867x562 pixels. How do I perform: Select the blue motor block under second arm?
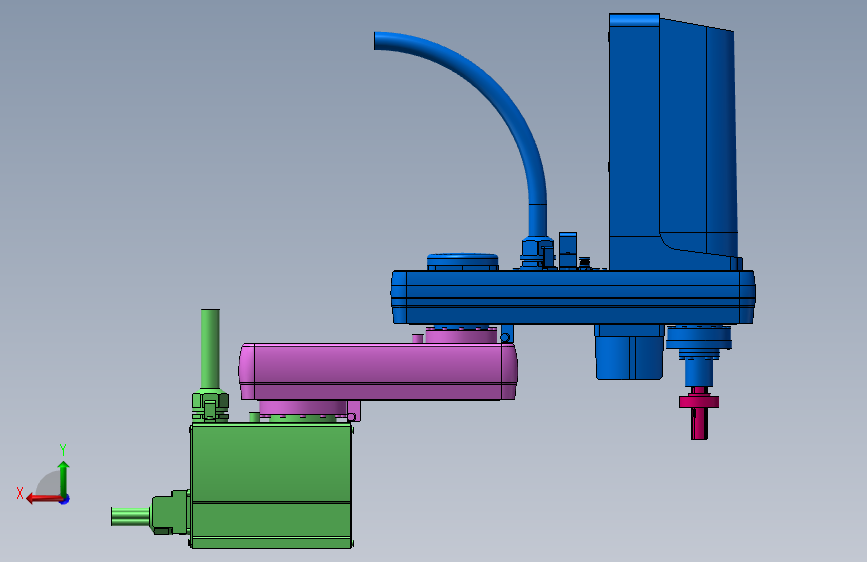tap(629, 352)
